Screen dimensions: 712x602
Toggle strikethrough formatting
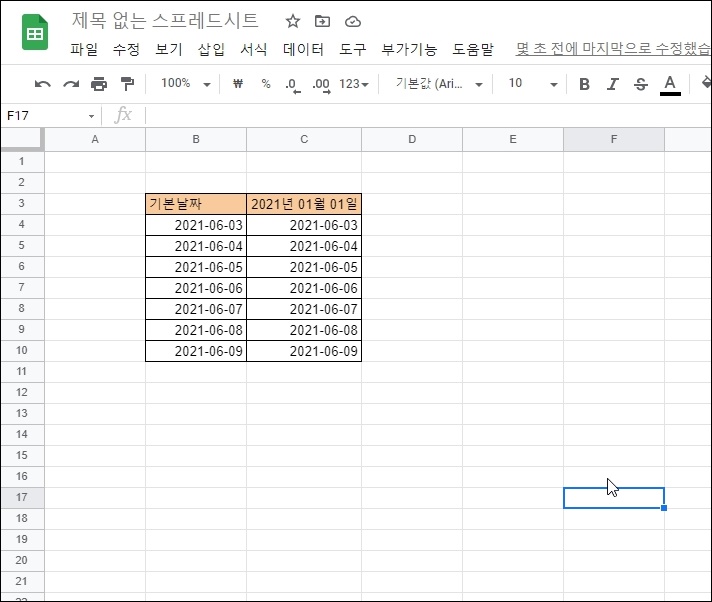click(x=641, y=84)
